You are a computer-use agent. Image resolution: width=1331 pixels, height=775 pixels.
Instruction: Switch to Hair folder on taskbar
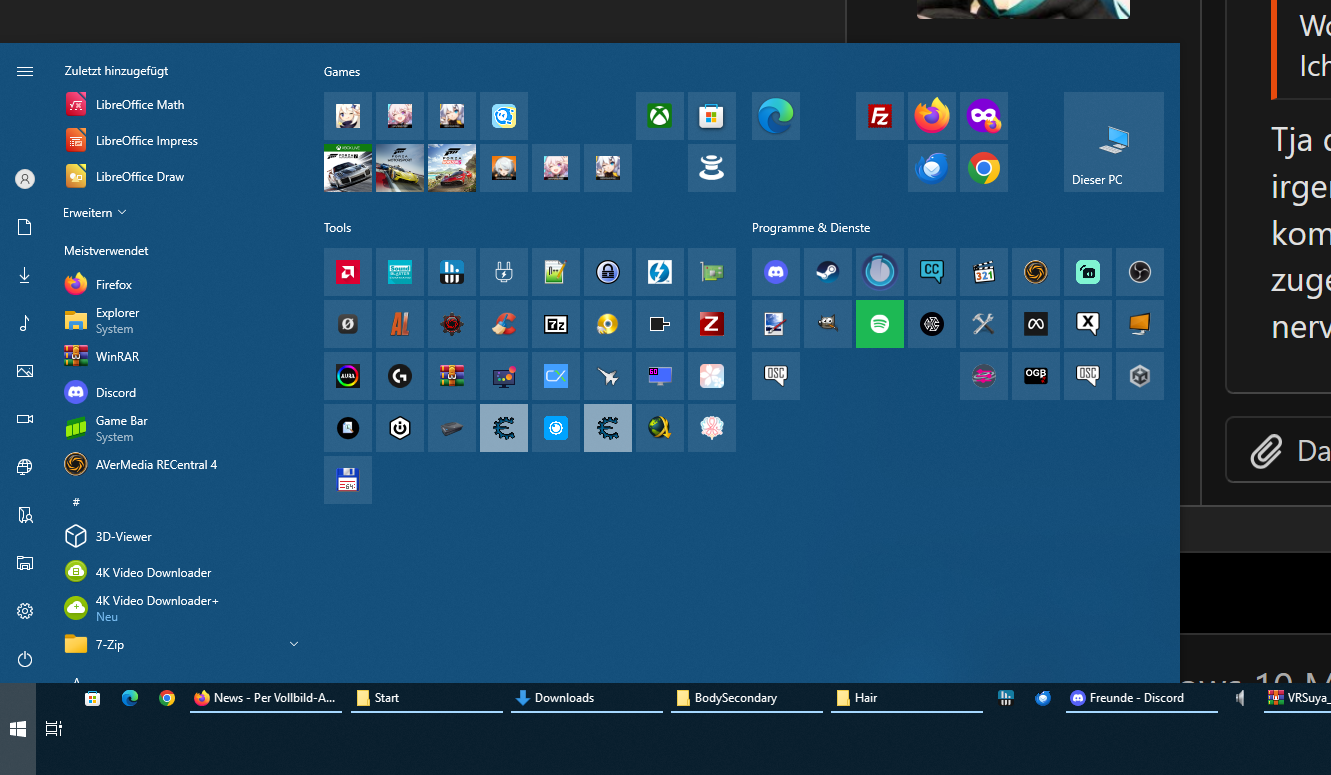pyautogui.click(x=906, y=698)
